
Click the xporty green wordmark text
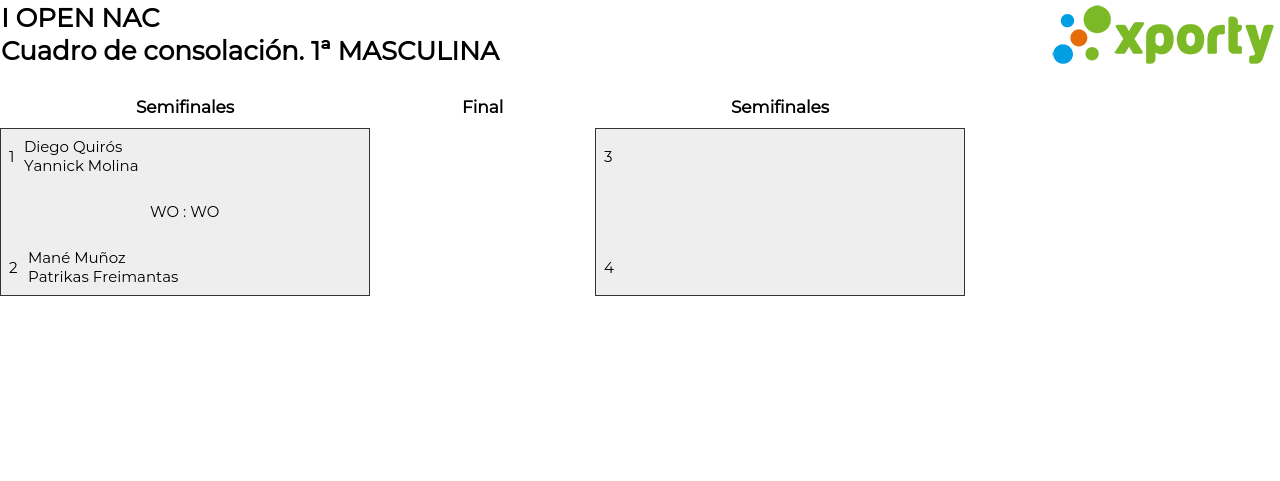1193,40
